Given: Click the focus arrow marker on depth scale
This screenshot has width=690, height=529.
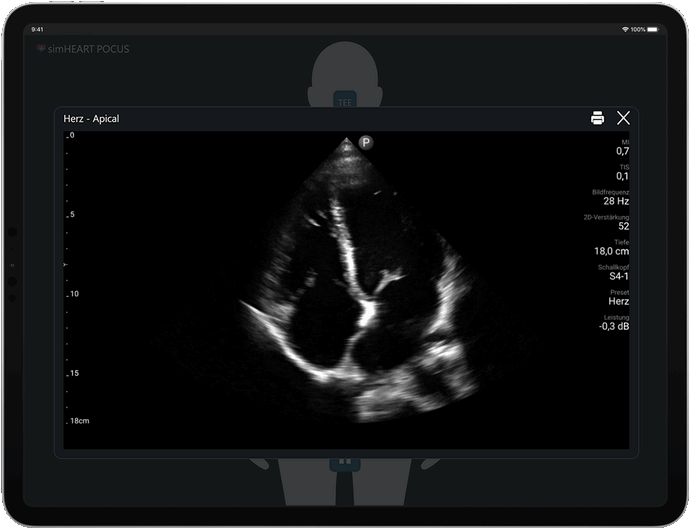Looking at the screenshot, I should click(66, 264).
